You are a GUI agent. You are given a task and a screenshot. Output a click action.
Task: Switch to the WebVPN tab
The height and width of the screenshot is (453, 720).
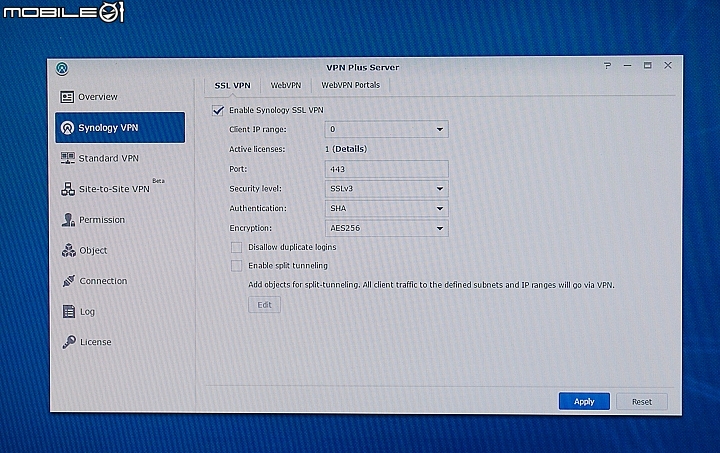click(286, 85)
